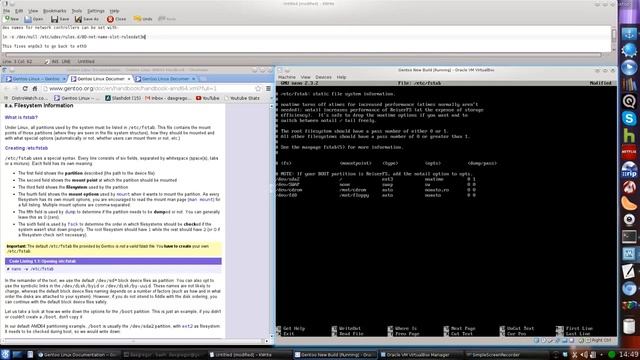Open the KDE application launcher in taskbar

click(5, 354)
